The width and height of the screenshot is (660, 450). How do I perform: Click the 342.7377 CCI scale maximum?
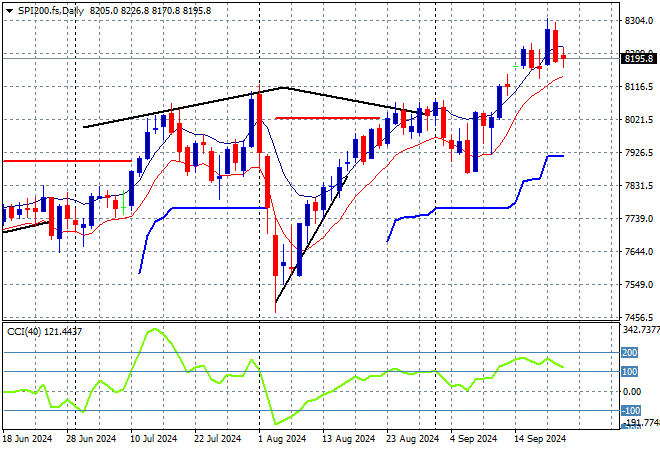pyautogui.click(x=641, y=330)
